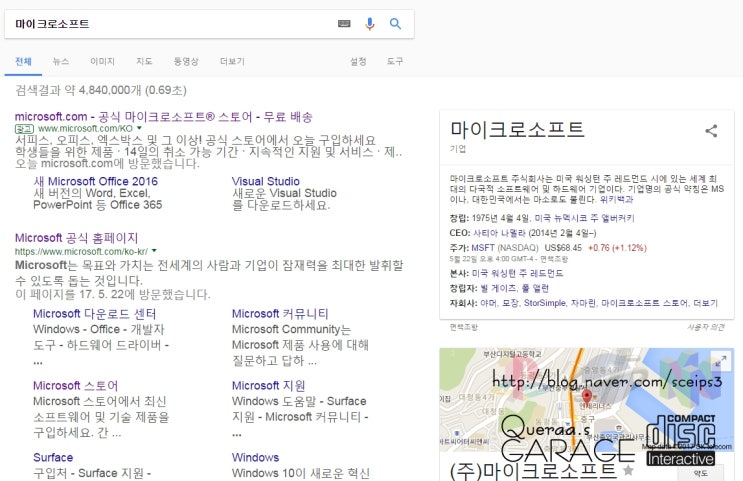Screen dimensions: 743x481
Task: Open dropdown arrow next to www.microsoft.com/KO
Action: (139, 128)
